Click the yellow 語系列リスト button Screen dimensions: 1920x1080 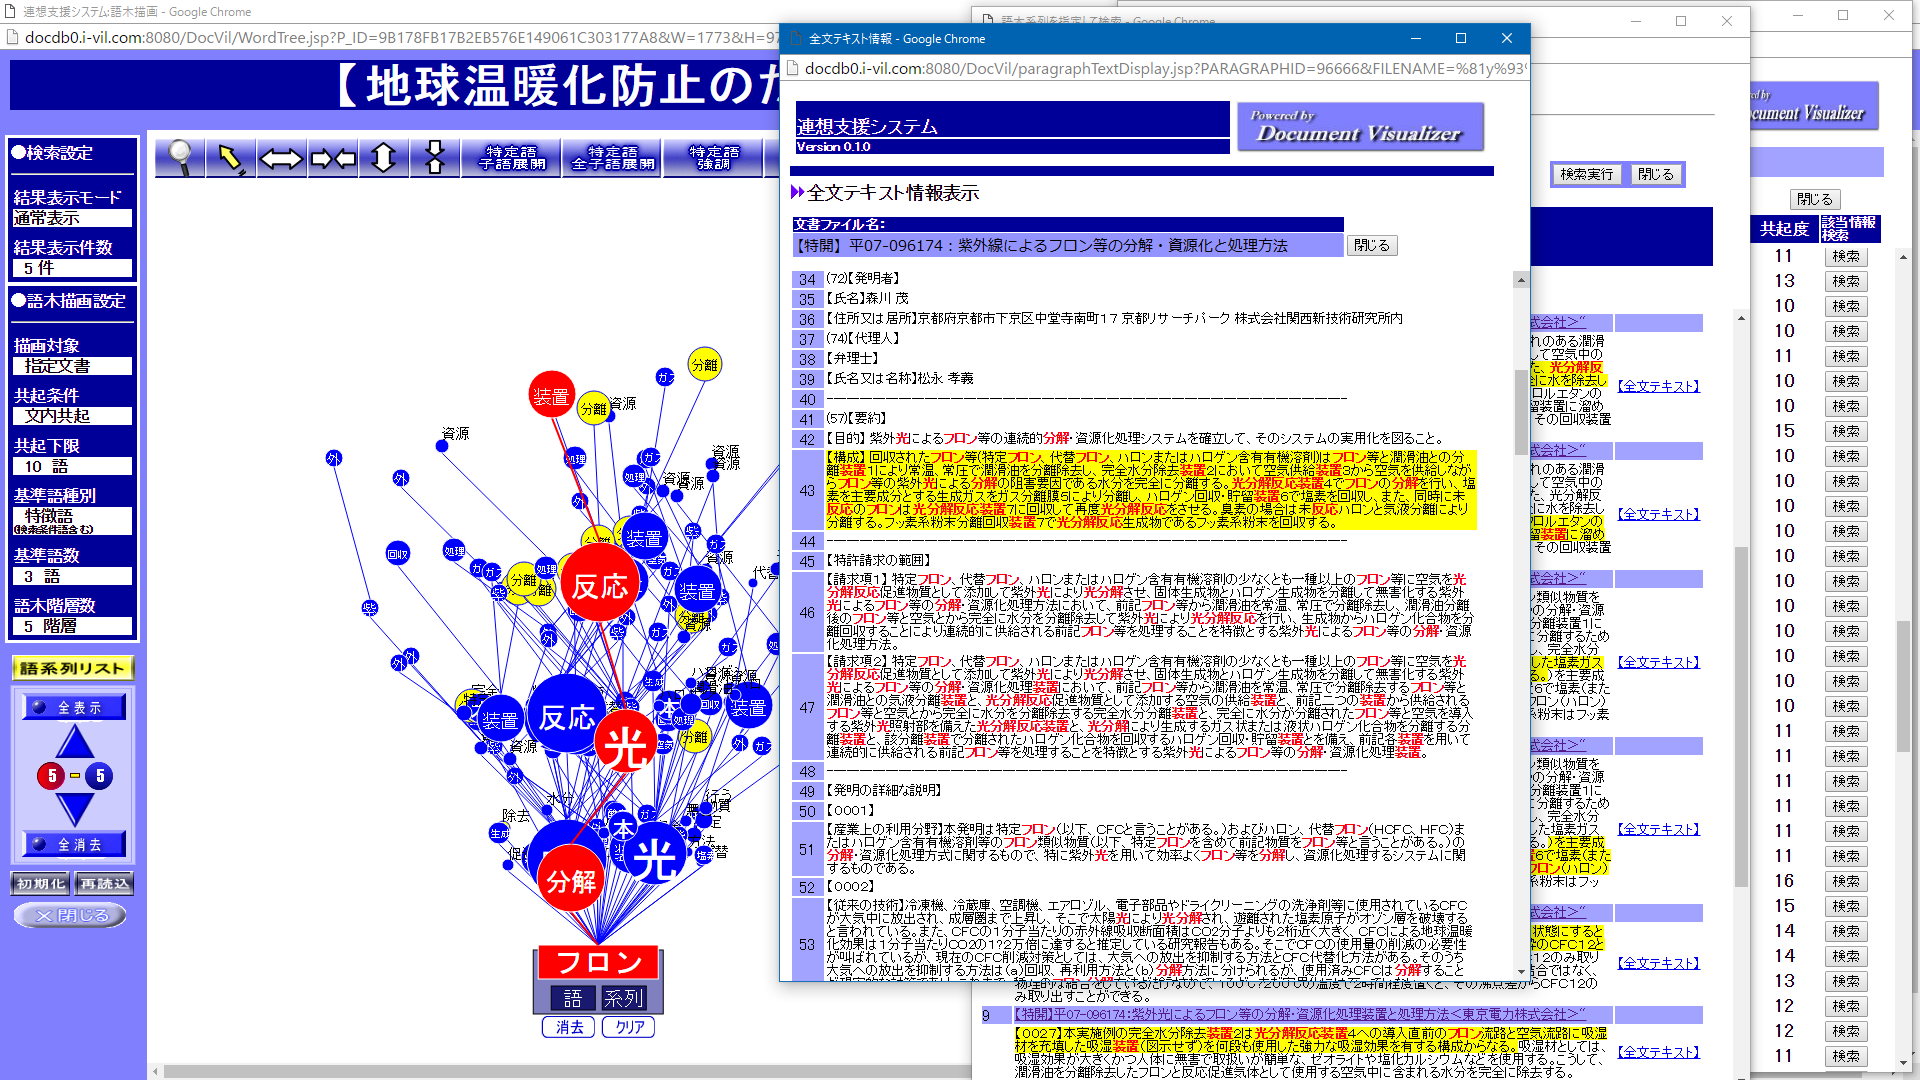point(73,668)
